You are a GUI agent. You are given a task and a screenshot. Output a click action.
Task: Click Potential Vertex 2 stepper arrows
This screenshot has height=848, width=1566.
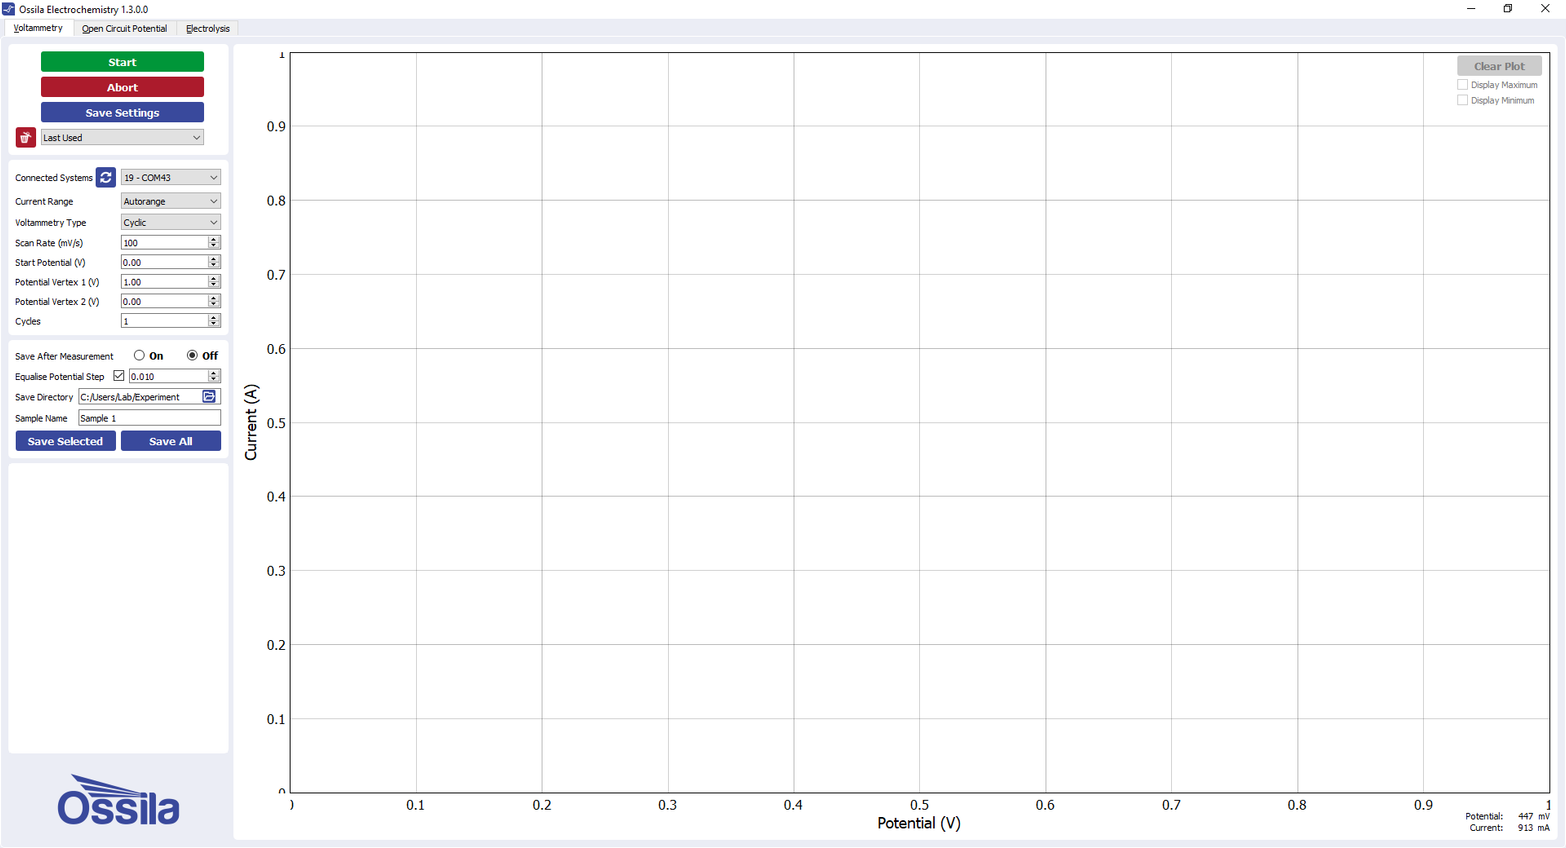(x=213, y=302)
